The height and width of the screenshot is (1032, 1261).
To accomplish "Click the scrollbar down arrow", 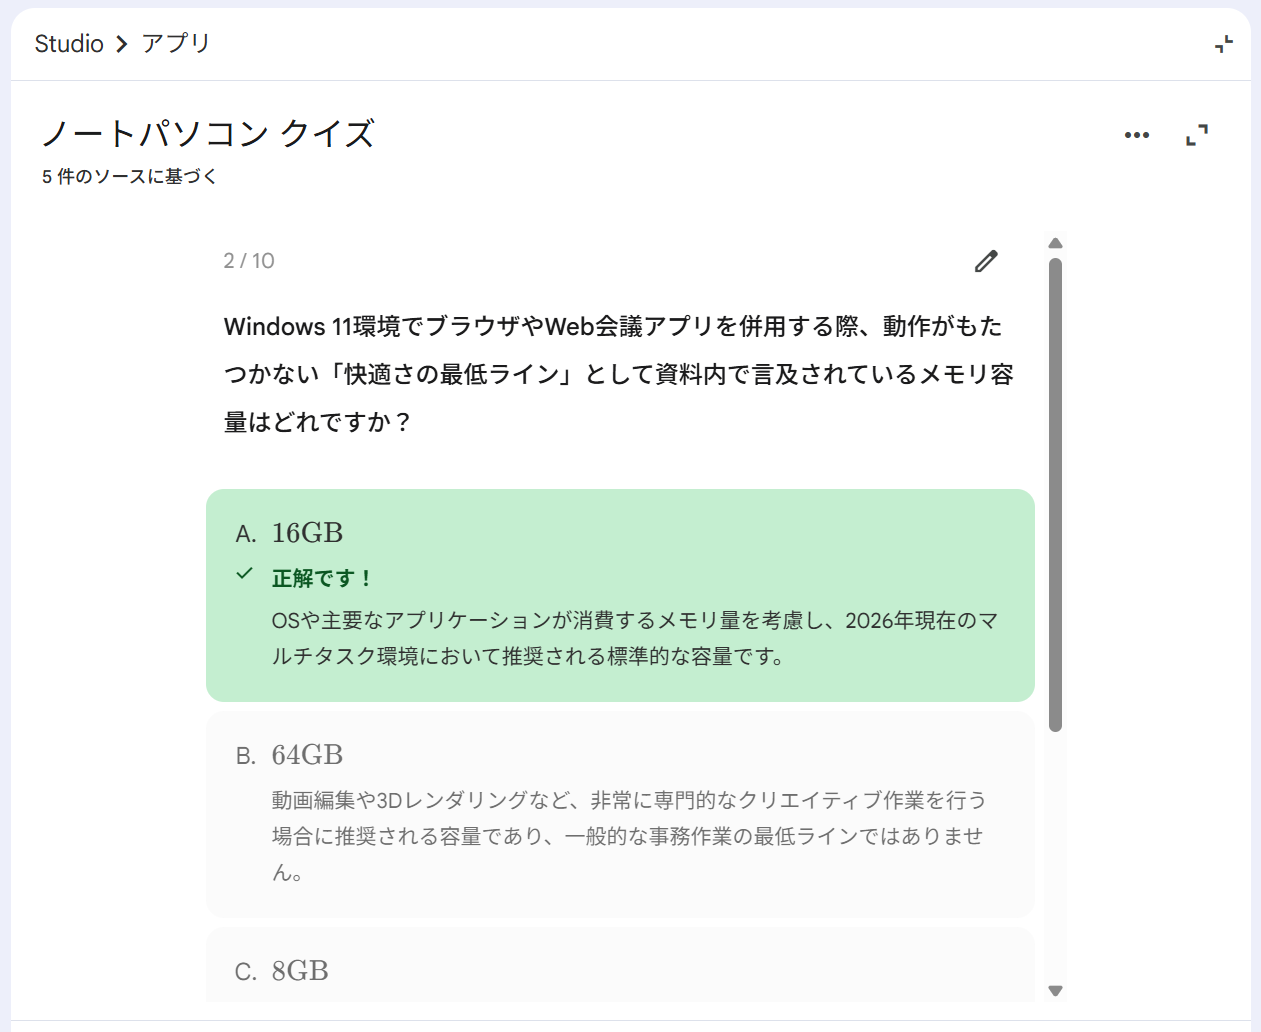I will [x=1055, y=991].
